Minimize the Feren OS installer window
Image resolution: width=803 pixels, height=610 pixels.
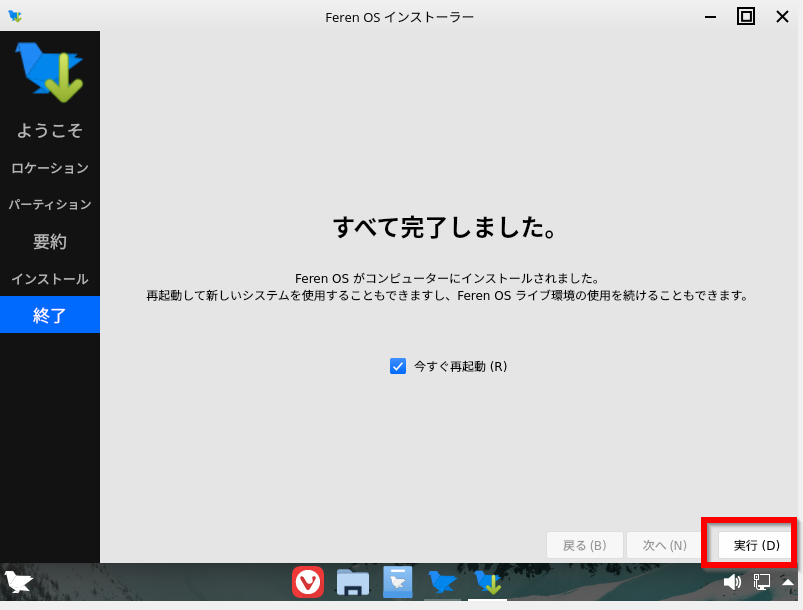click(710, 17)
